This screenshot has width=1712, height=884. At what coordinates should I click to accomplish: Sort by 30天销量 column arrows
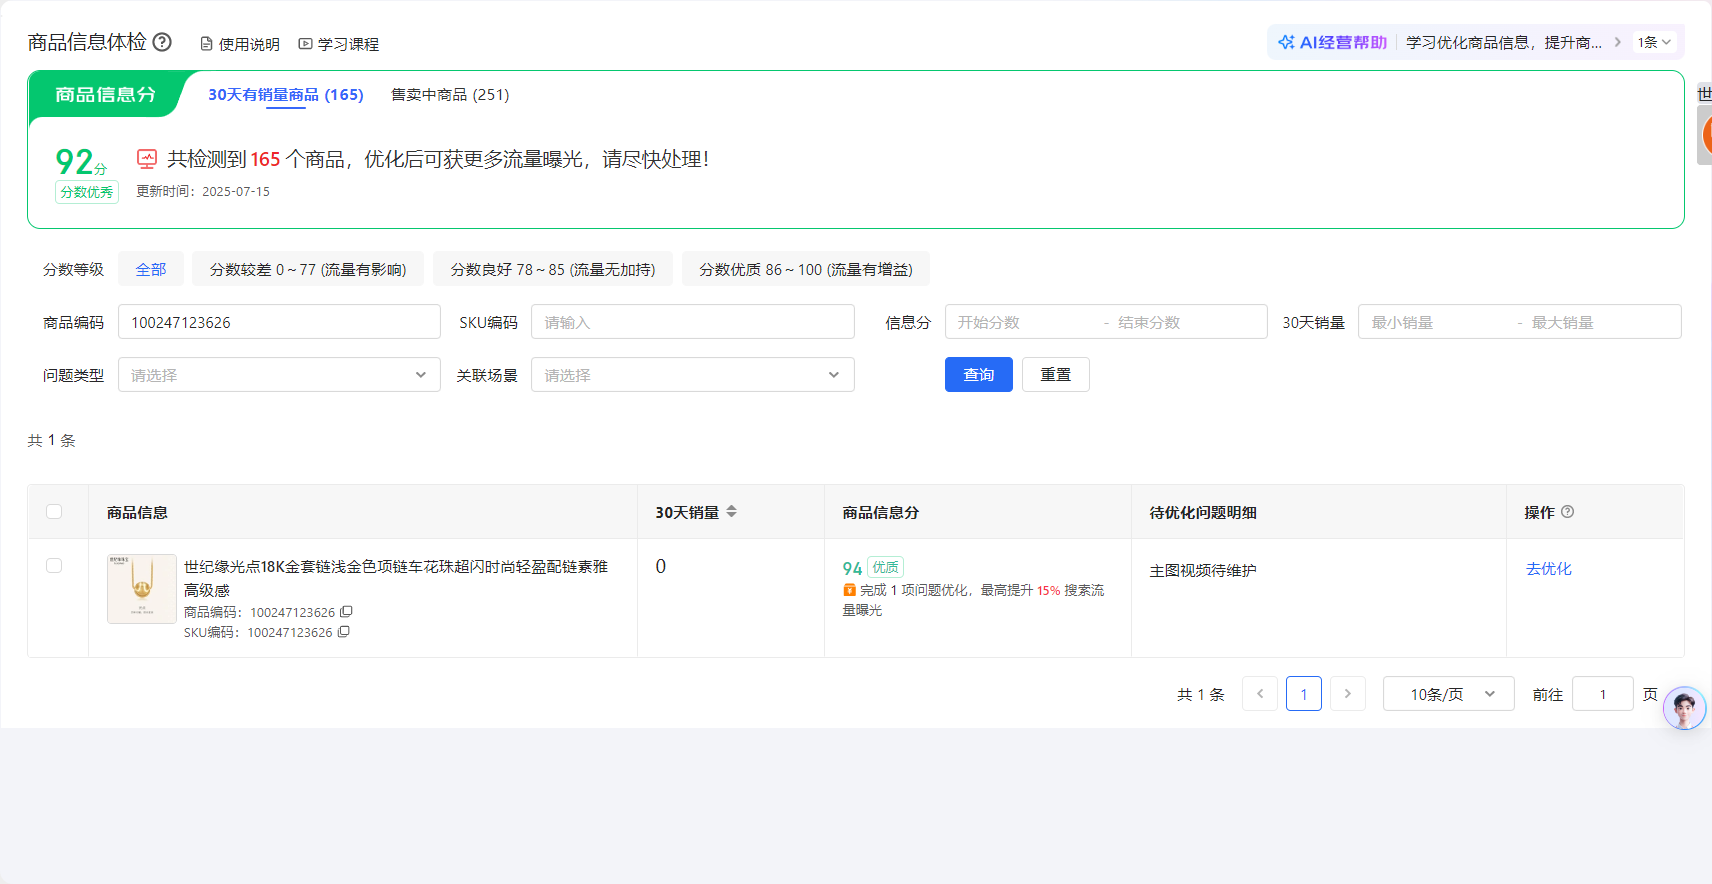pos(731,512)
